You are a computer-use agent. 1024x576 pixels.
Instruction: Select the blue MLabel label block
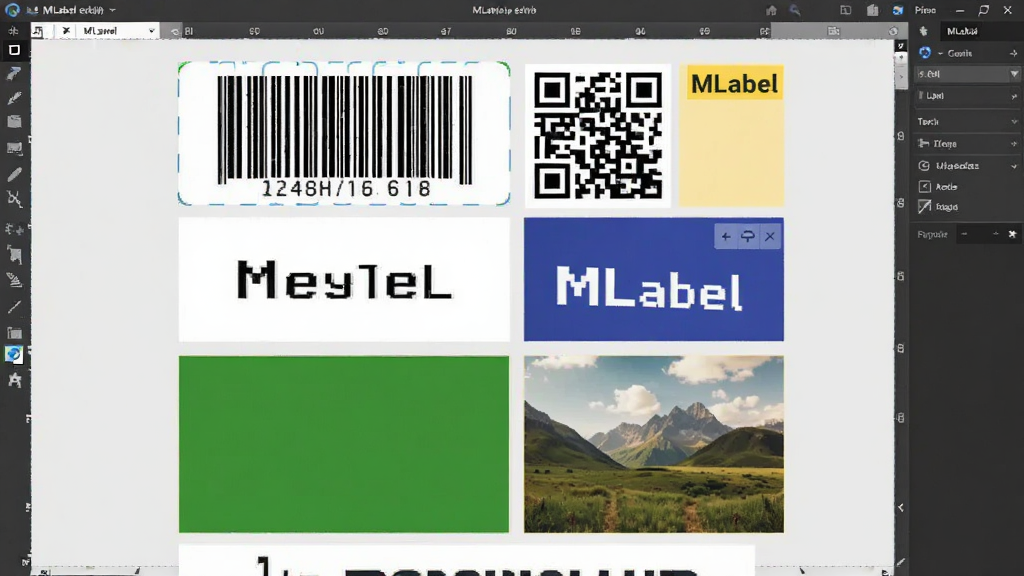[x=654, y=280]
